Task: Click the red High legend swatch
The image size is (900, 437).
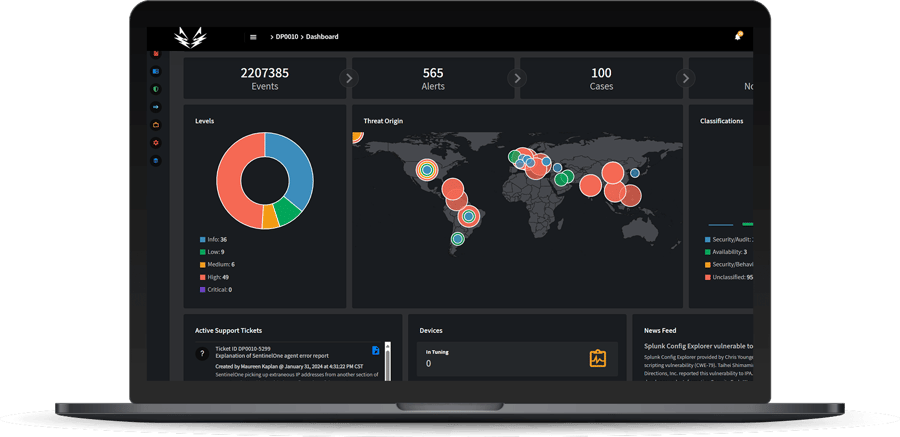Action: [x=203, y=277]
